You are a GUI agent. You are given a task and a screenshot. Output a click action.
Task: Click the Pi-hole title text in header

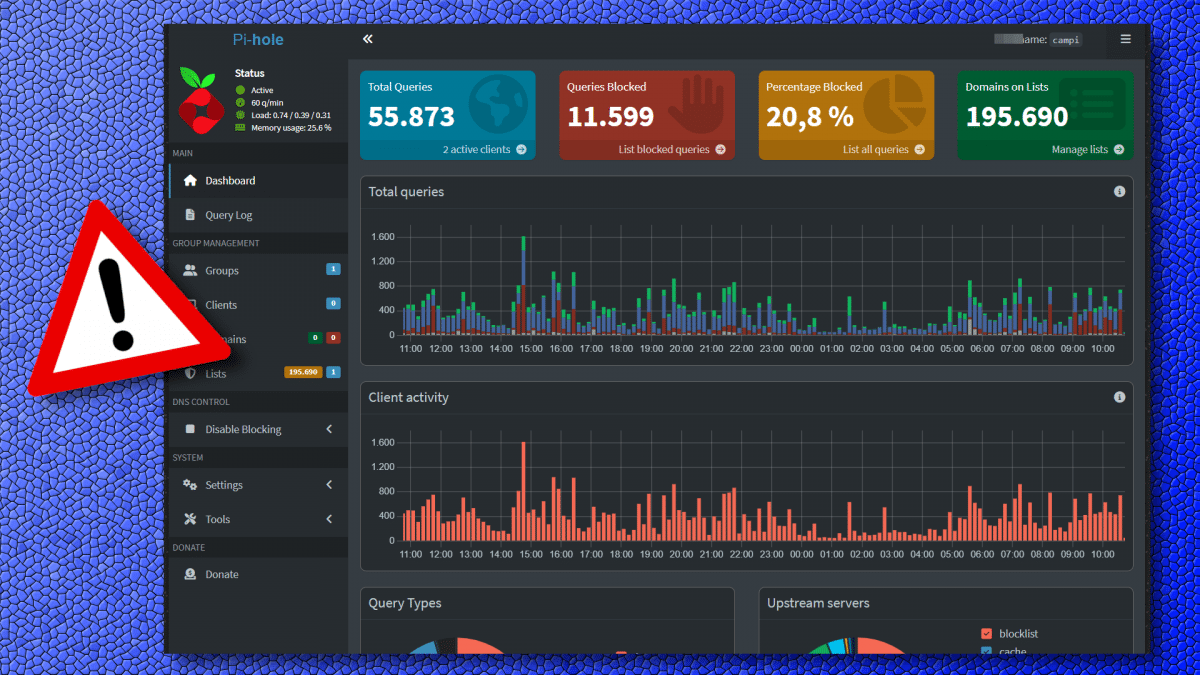point(258,40)
